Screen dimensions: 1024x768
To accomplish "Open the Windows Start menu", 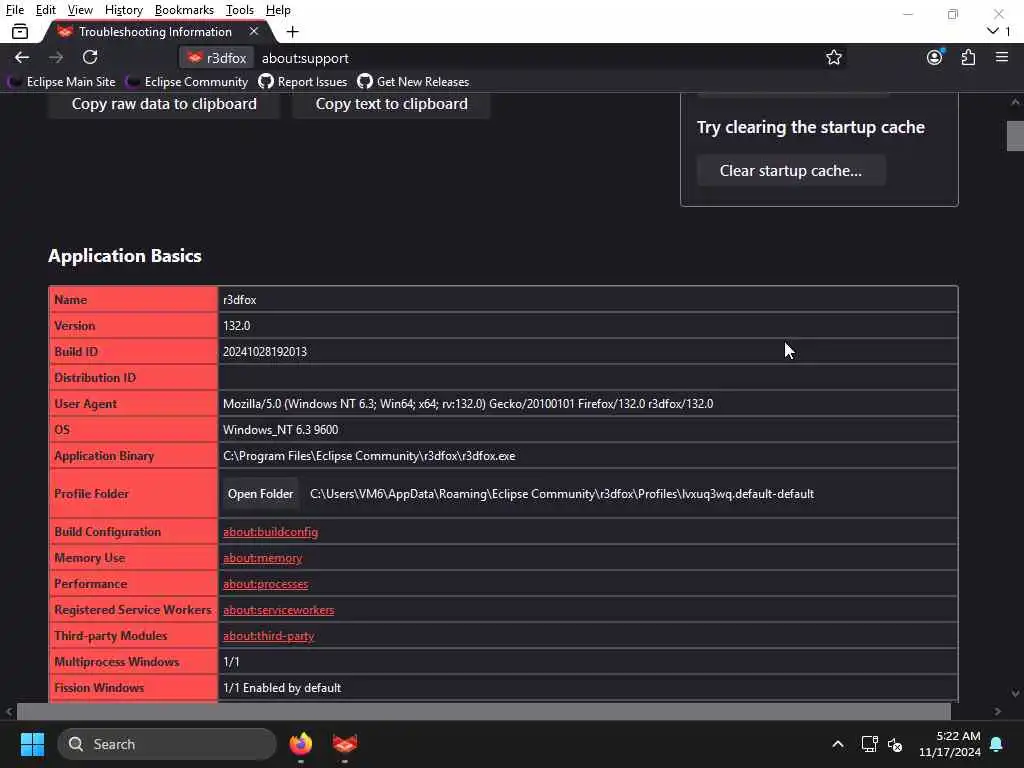I will (x=32, y=744).
